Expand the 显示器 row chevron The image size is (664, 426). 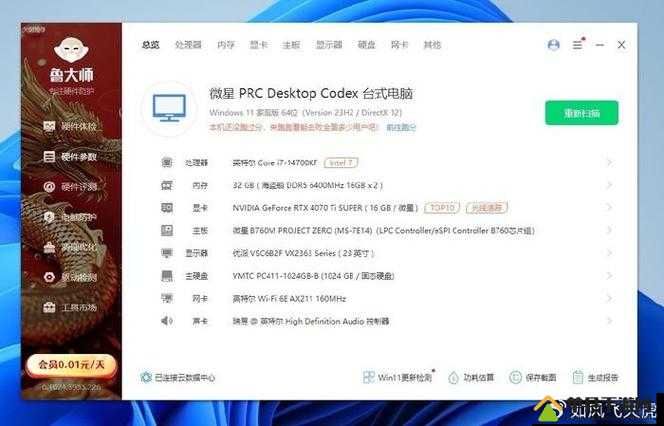(x=609, y=253)
